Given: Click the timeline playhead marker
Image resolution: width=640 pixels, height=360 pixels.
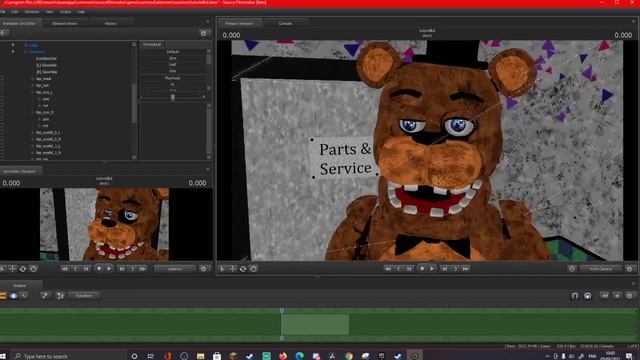Looking at the screenshot, I should pyautogui.click(x=282, y=311).
